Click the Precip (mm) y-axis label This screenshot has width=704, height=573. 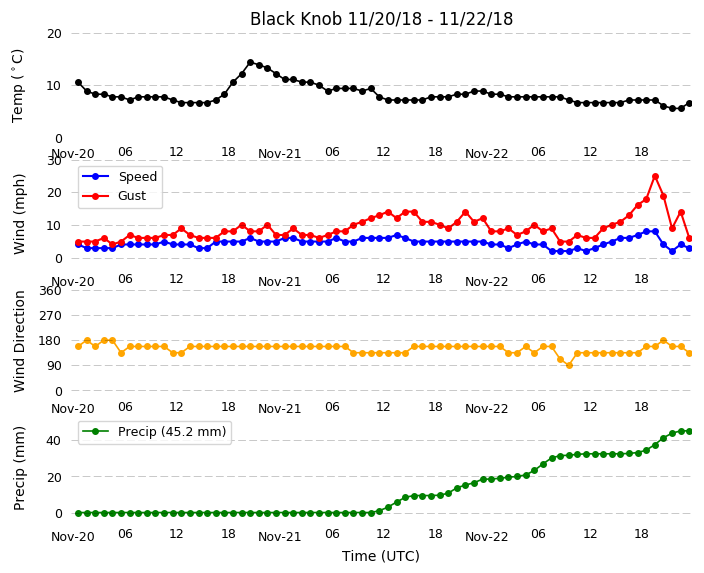coord(19,469)
